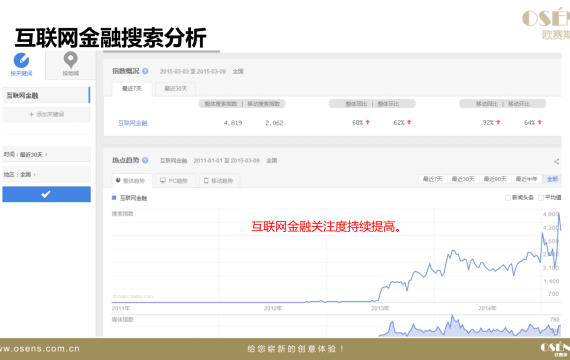Set chart range to 最近90天

pos(495,179)
